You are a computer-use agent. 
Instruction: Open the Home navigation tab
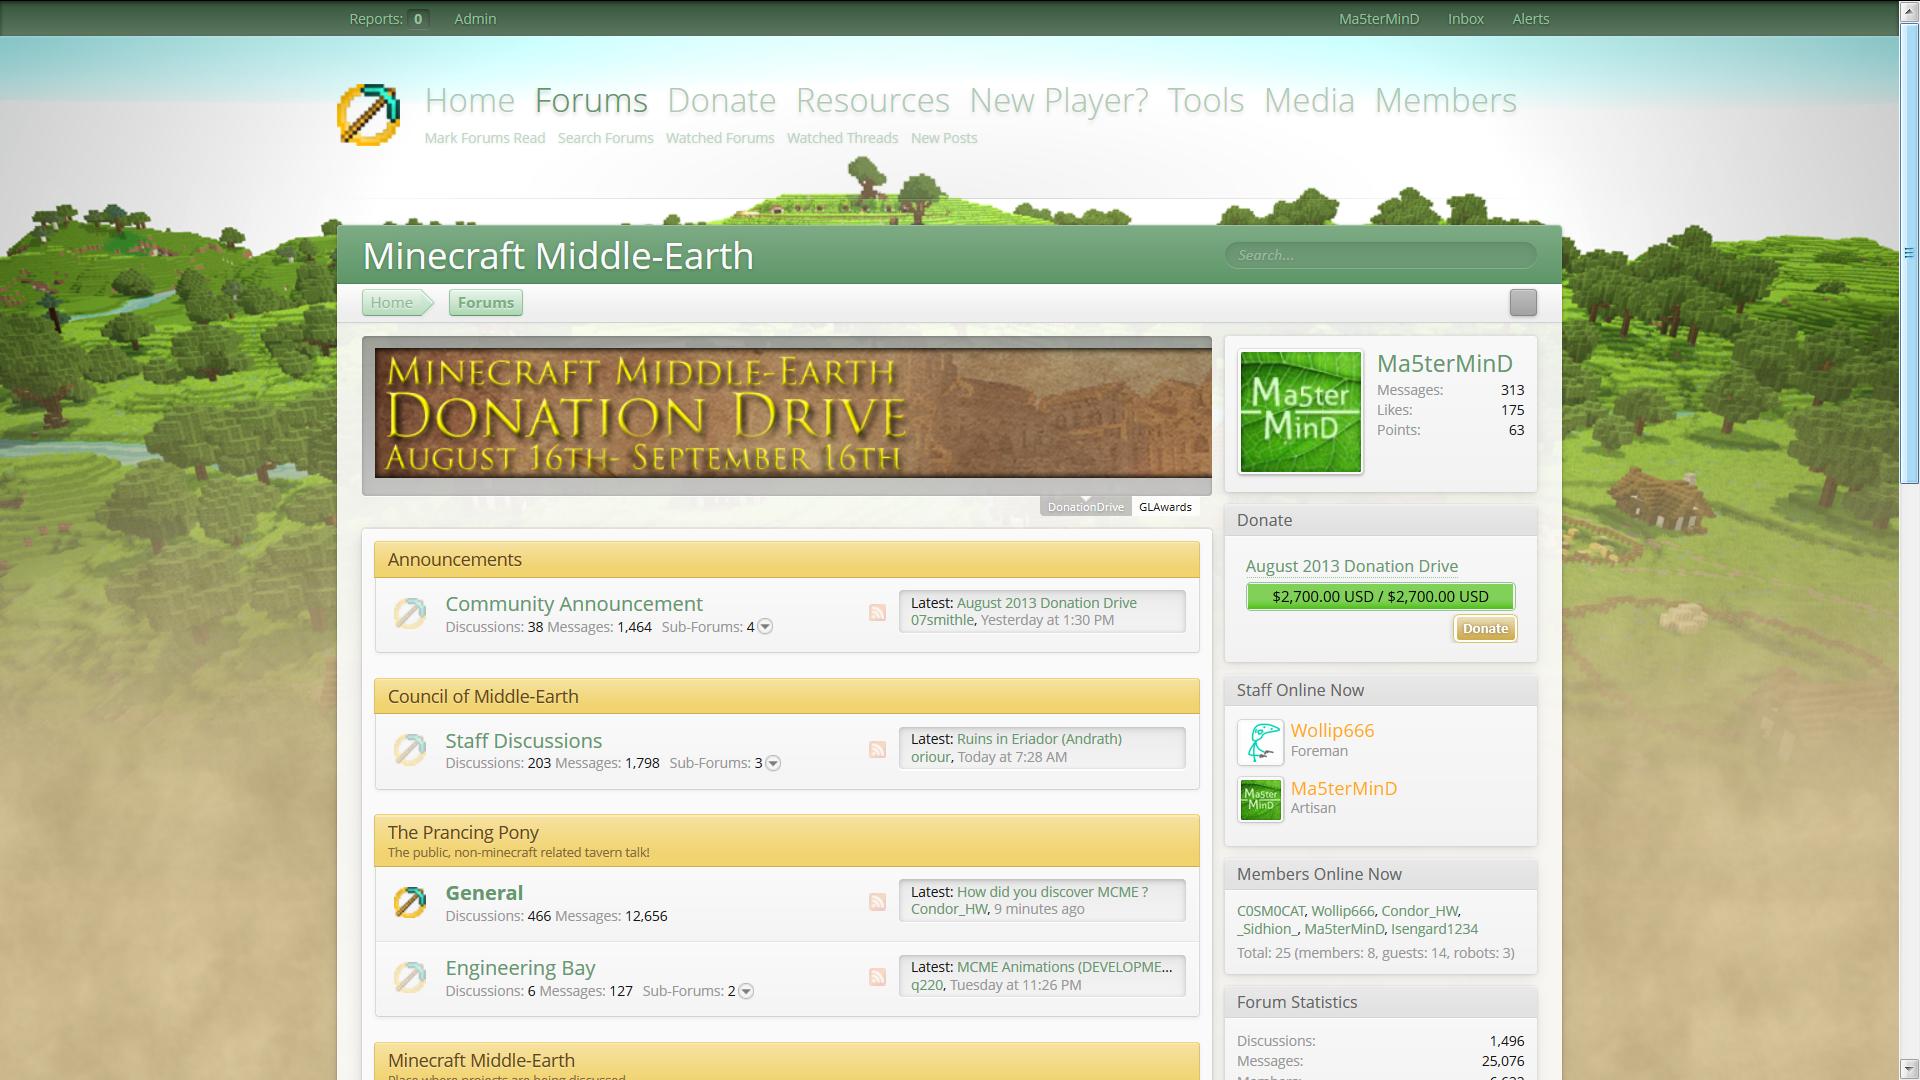pos(469,100)
